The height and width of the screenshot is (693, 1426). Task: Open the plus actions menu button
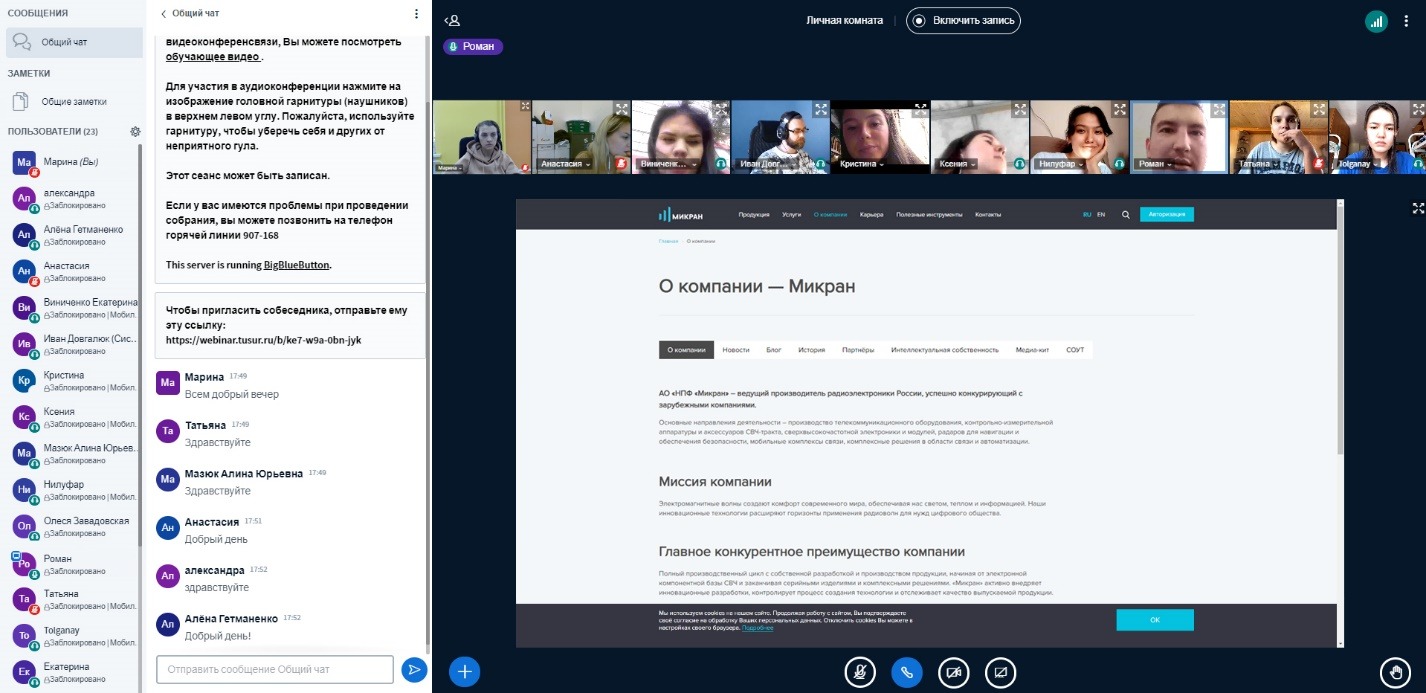coord(464,671)
